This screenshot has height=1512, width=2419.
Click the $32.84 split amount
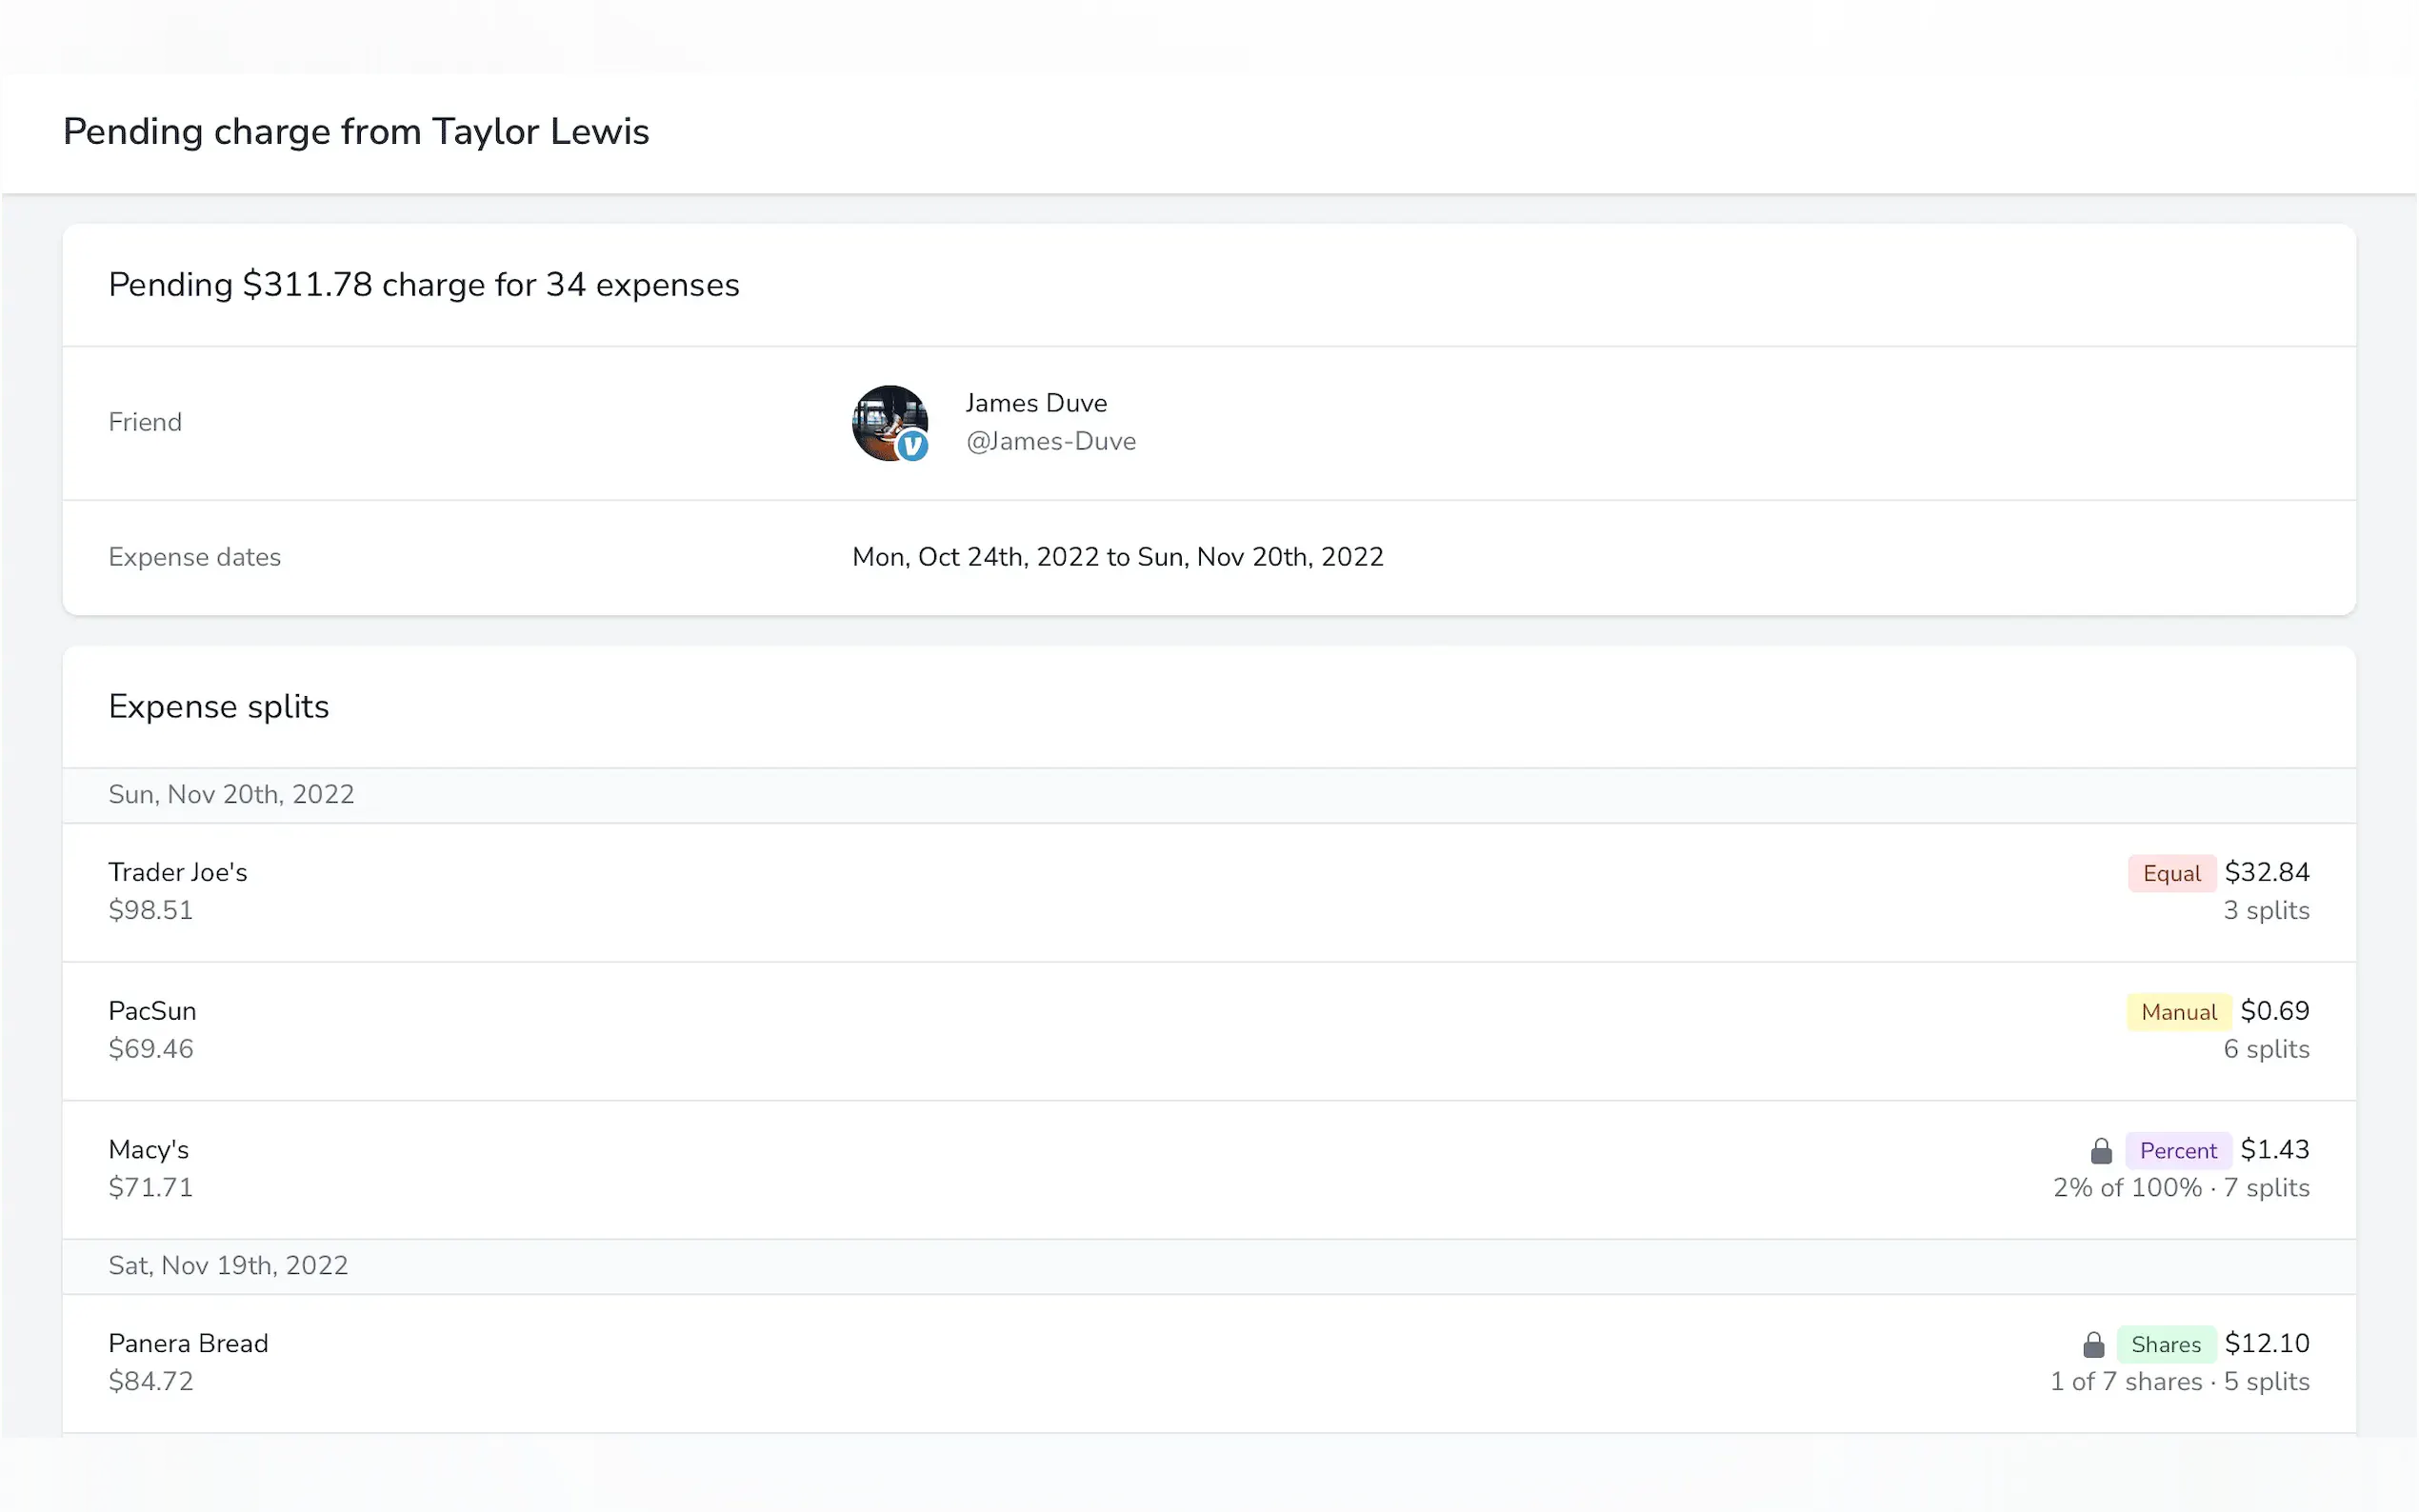click(2266, 872)
